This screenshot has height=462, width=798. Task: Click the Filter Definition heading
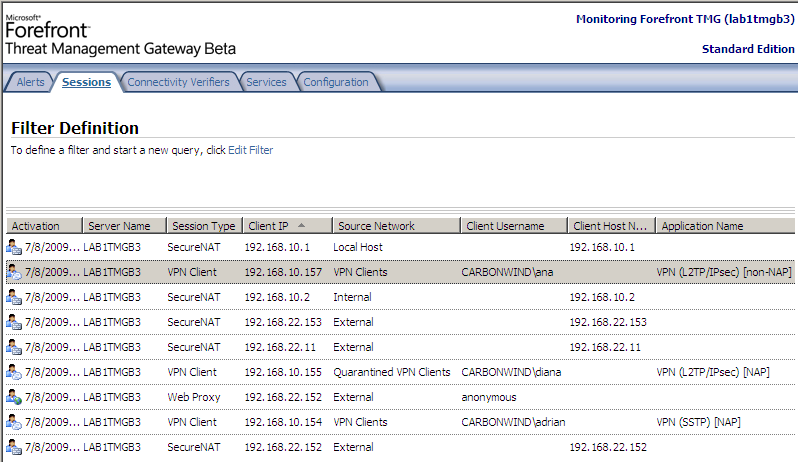(x=75, y=128)
